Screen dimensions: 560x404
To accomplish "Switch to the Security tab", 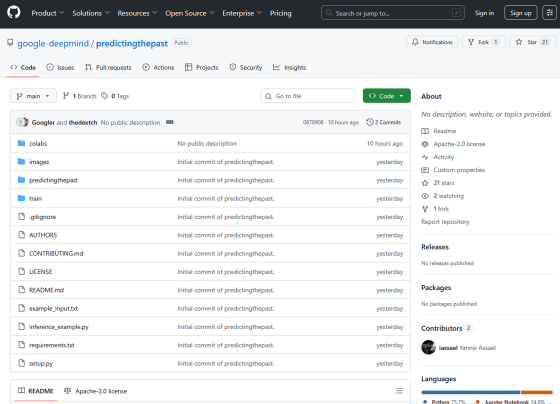I will tap(245, 67).
